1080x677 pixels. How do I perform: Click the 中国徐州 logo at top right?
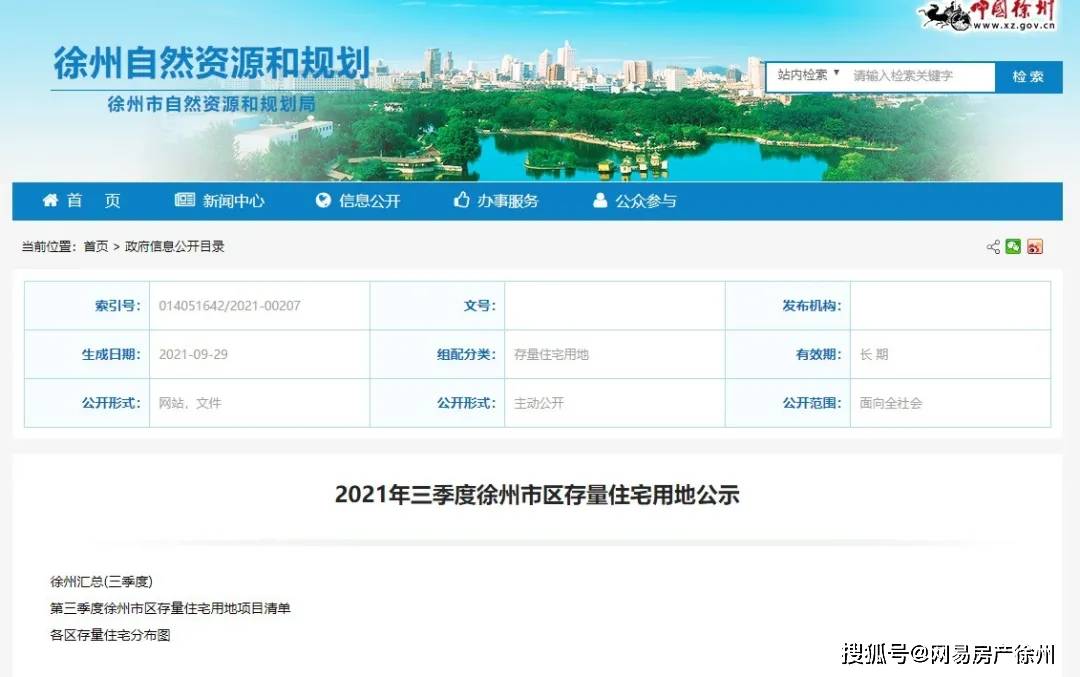pyautogui.click(x=988, y=16)
